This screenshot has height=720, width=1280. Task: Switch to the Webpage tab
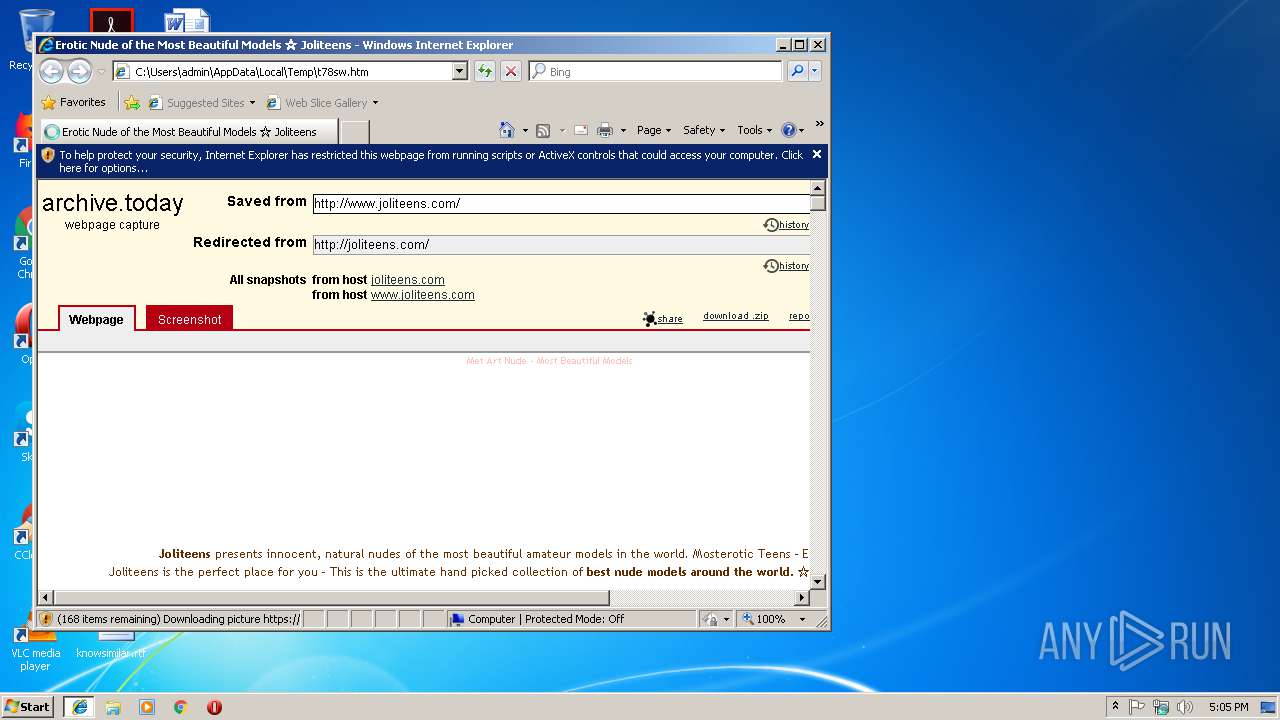[x=96, y=319]
